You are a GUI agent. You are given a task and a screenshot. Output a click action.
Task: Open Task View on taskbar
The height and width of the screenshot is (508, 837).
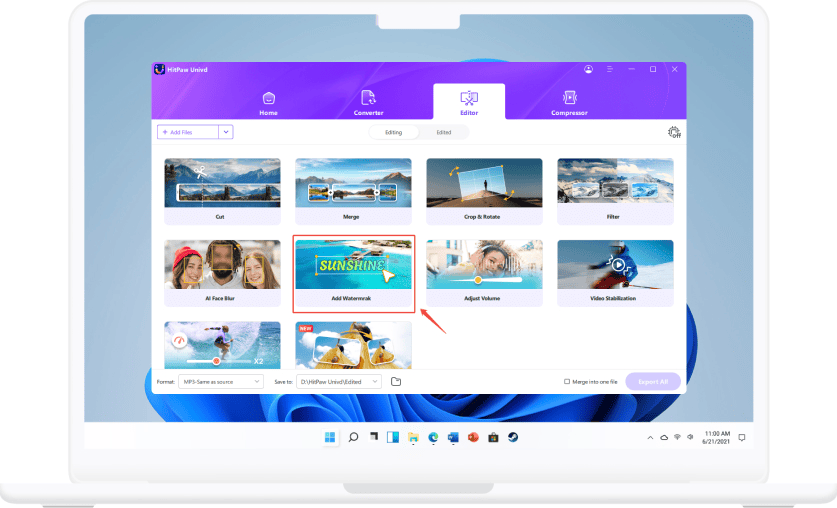374,438
